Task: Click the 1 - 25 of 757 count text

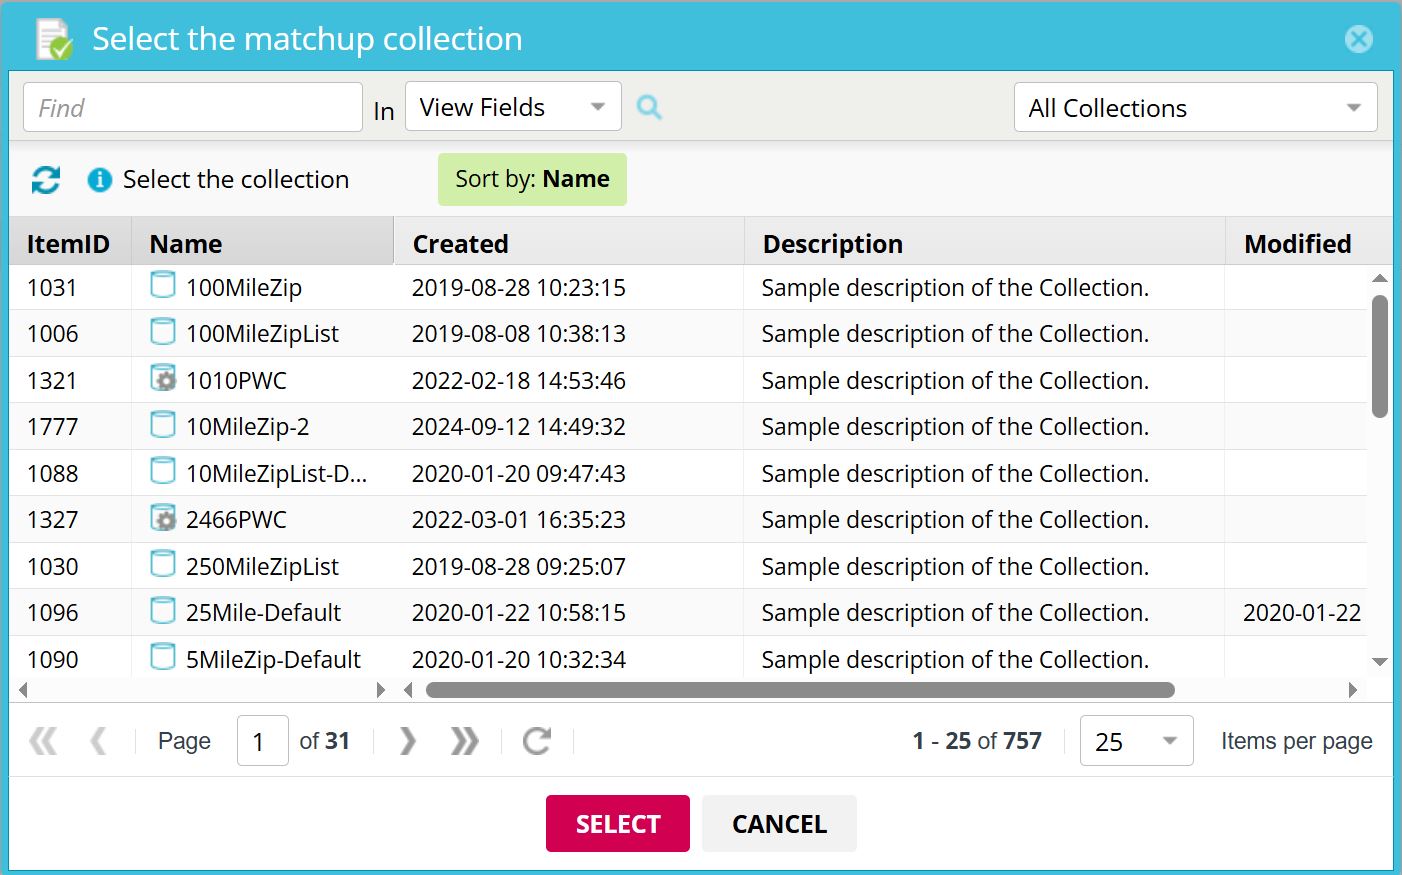Action: click(977, 741)
